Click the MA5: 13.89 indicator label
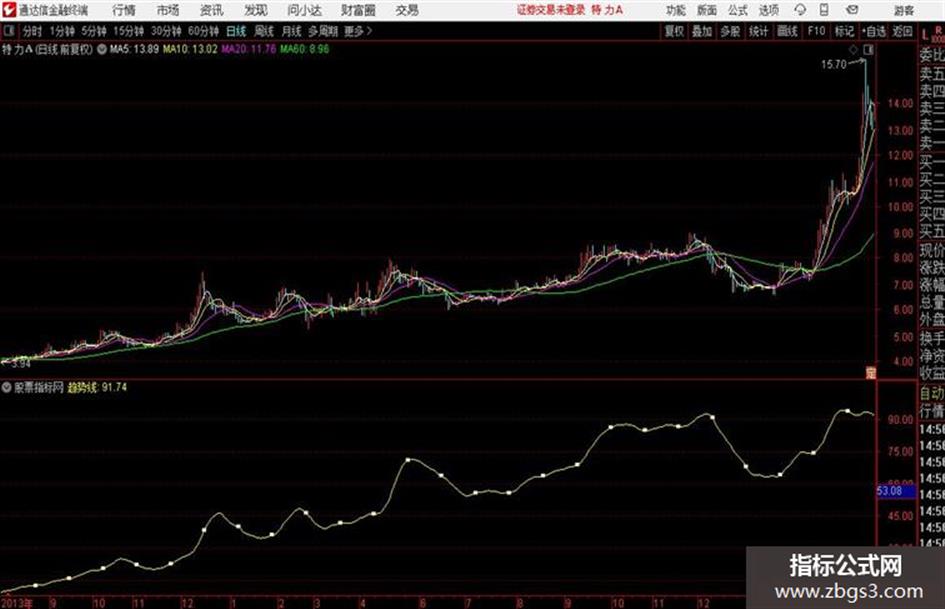Viewport: 945px width, 609px height. click(134, 49)
